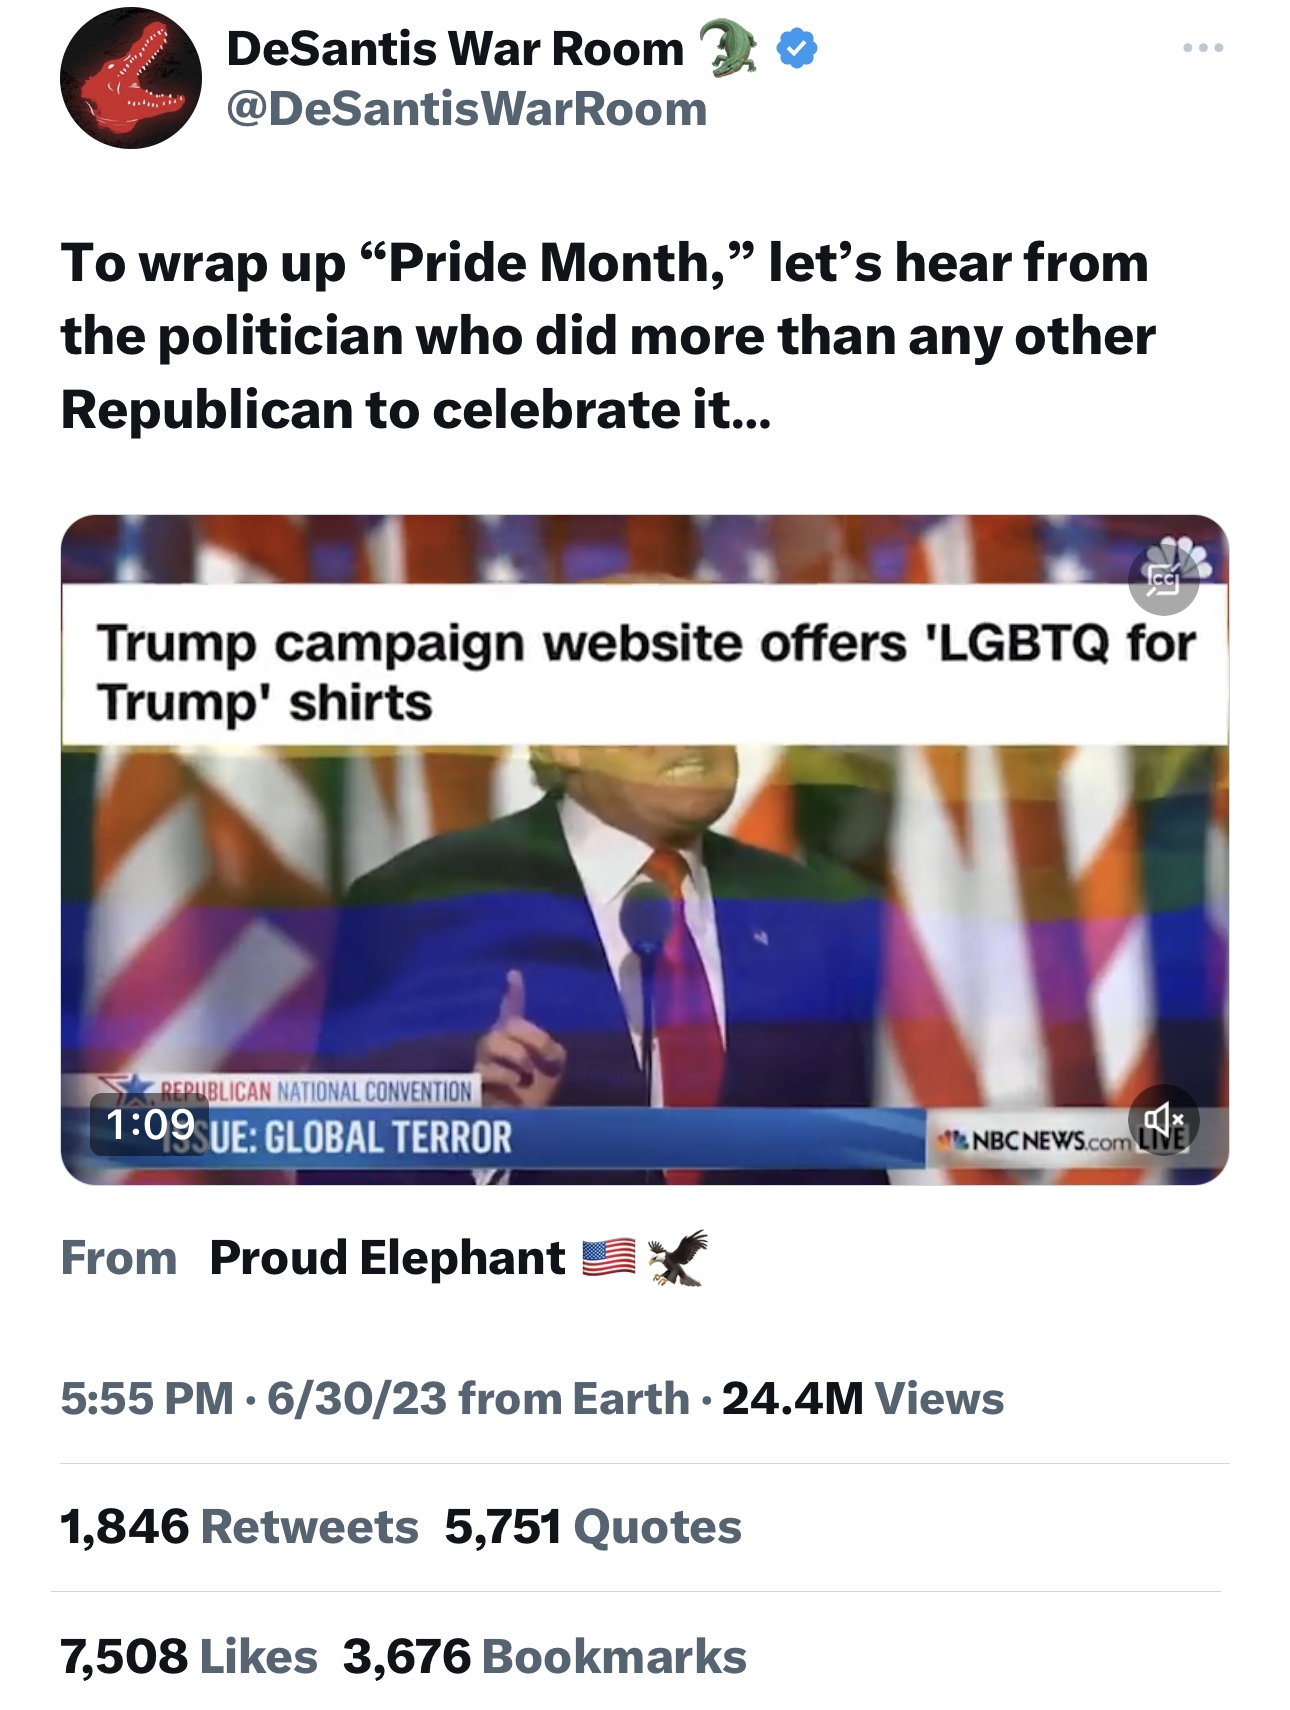View the 5,751 Quotes list

tap(593, 1527)
